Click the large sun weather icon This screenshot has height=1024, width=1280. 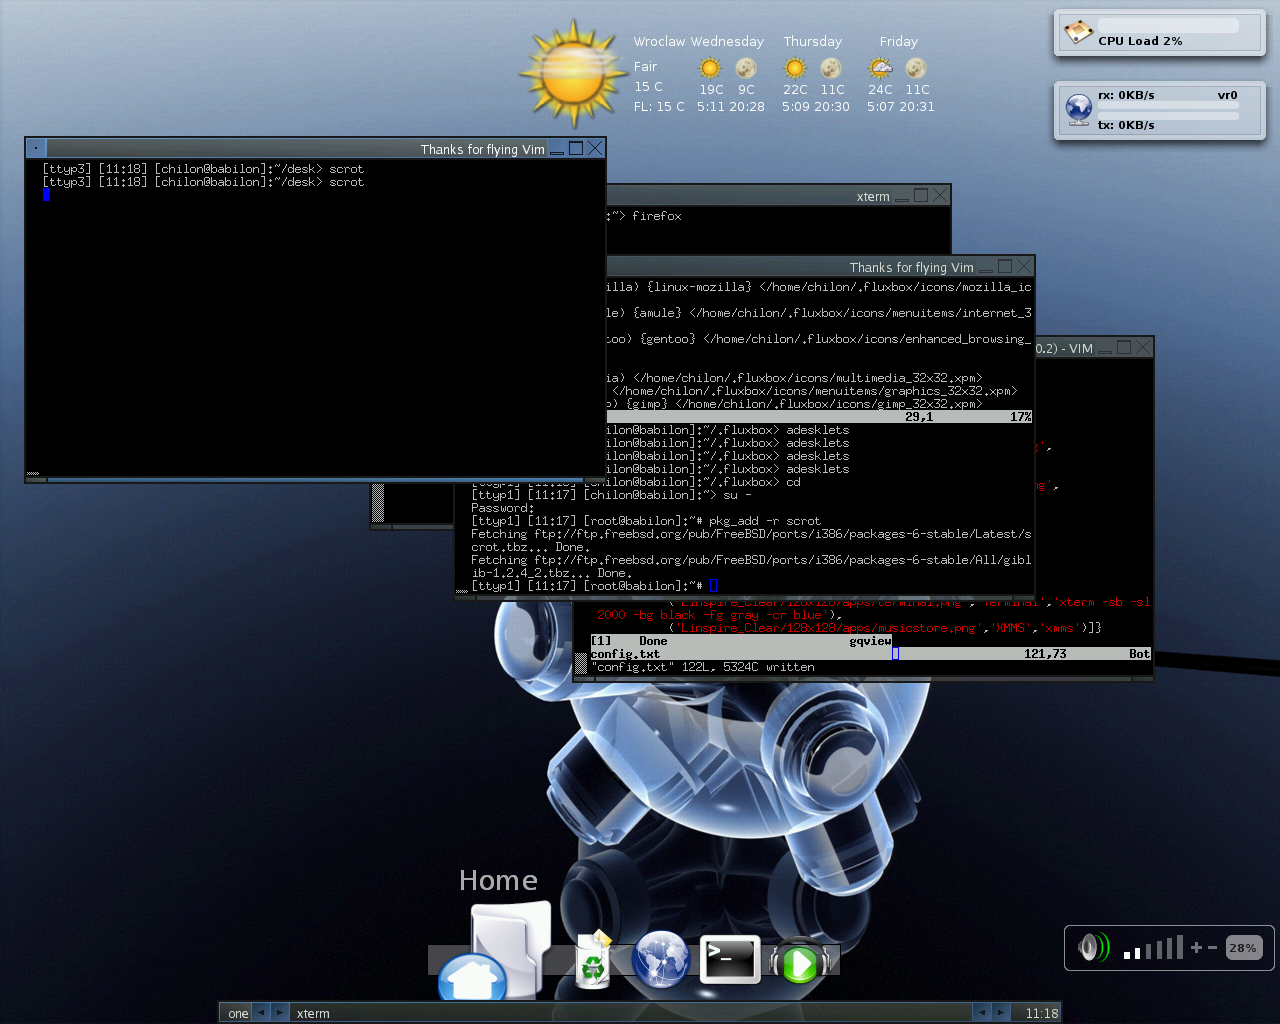572,74
